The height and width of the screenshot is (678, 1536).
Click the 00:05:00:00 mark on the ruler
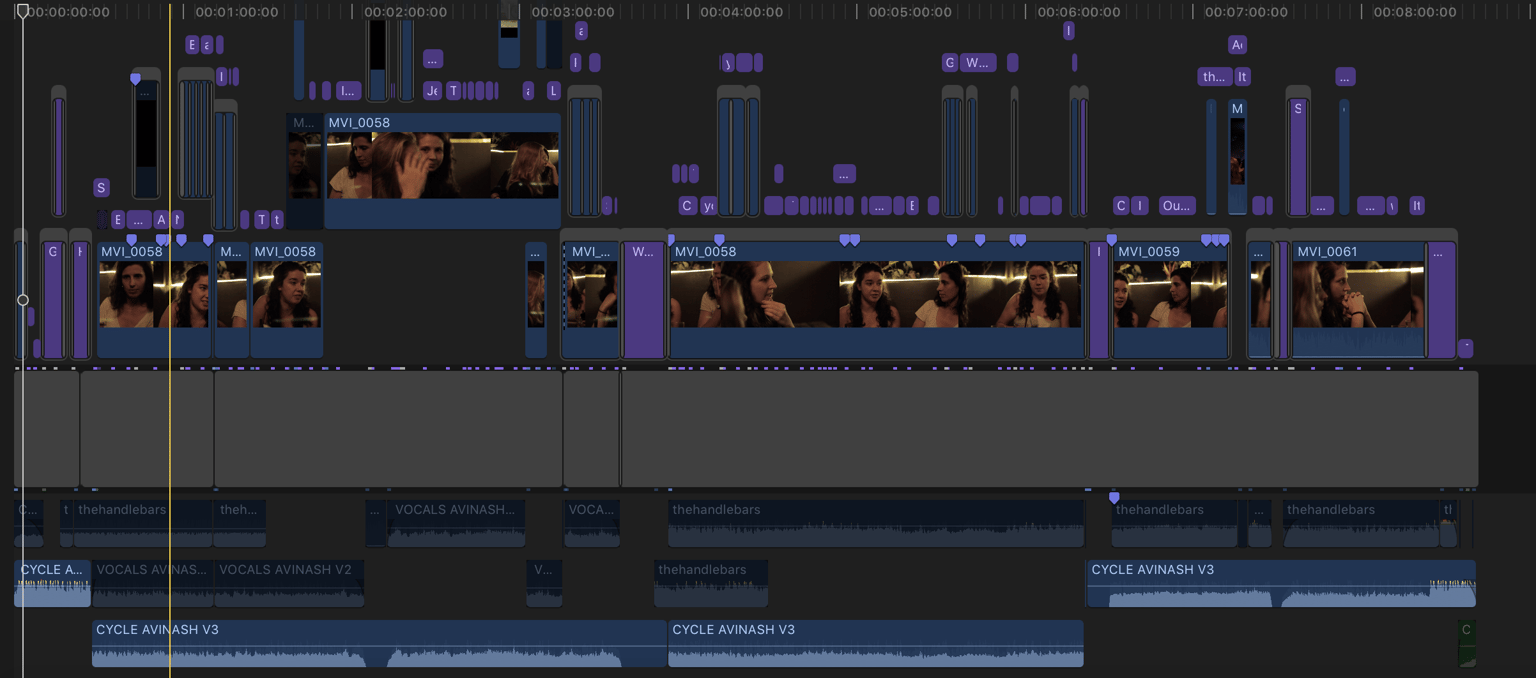click(x=910, y=12)
